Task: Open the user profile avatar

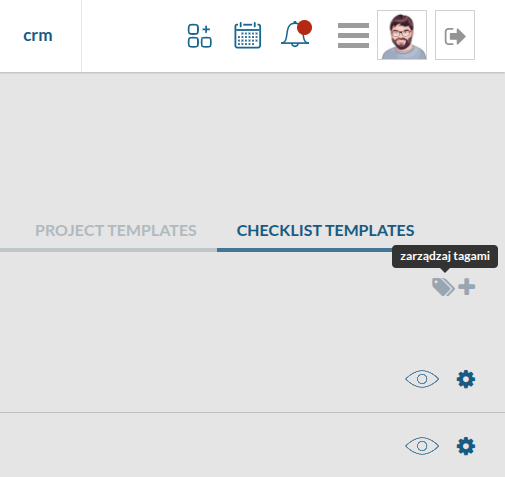Action: tap(402, 35)
